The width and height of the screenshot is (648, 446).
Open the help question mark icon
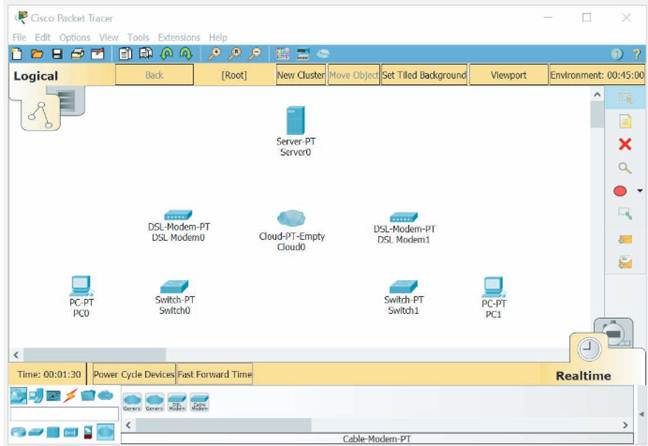click(x=636, y=54)
